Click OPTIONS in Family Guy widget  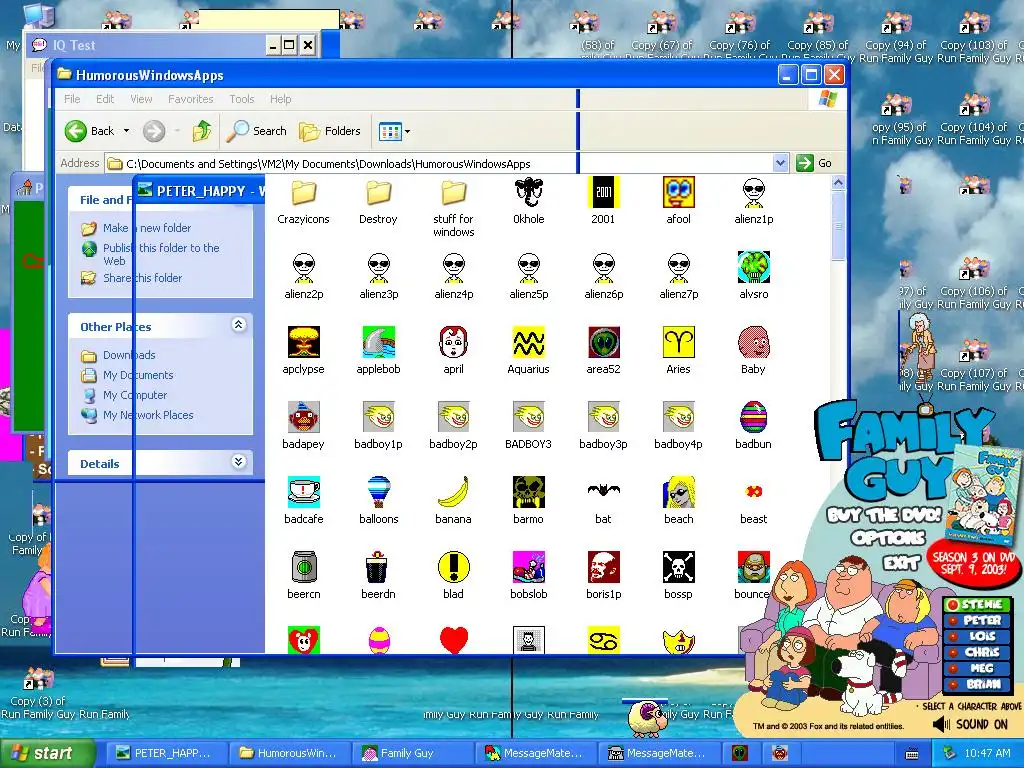click(x=888, y=538)
